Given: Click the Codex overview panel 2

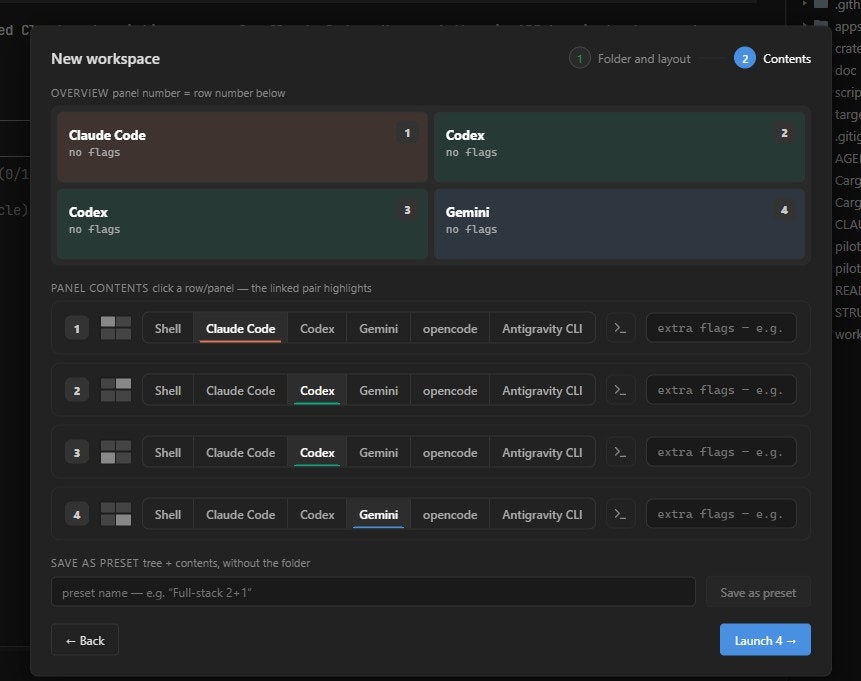Looking at the screenshot, I should [619, 147].
